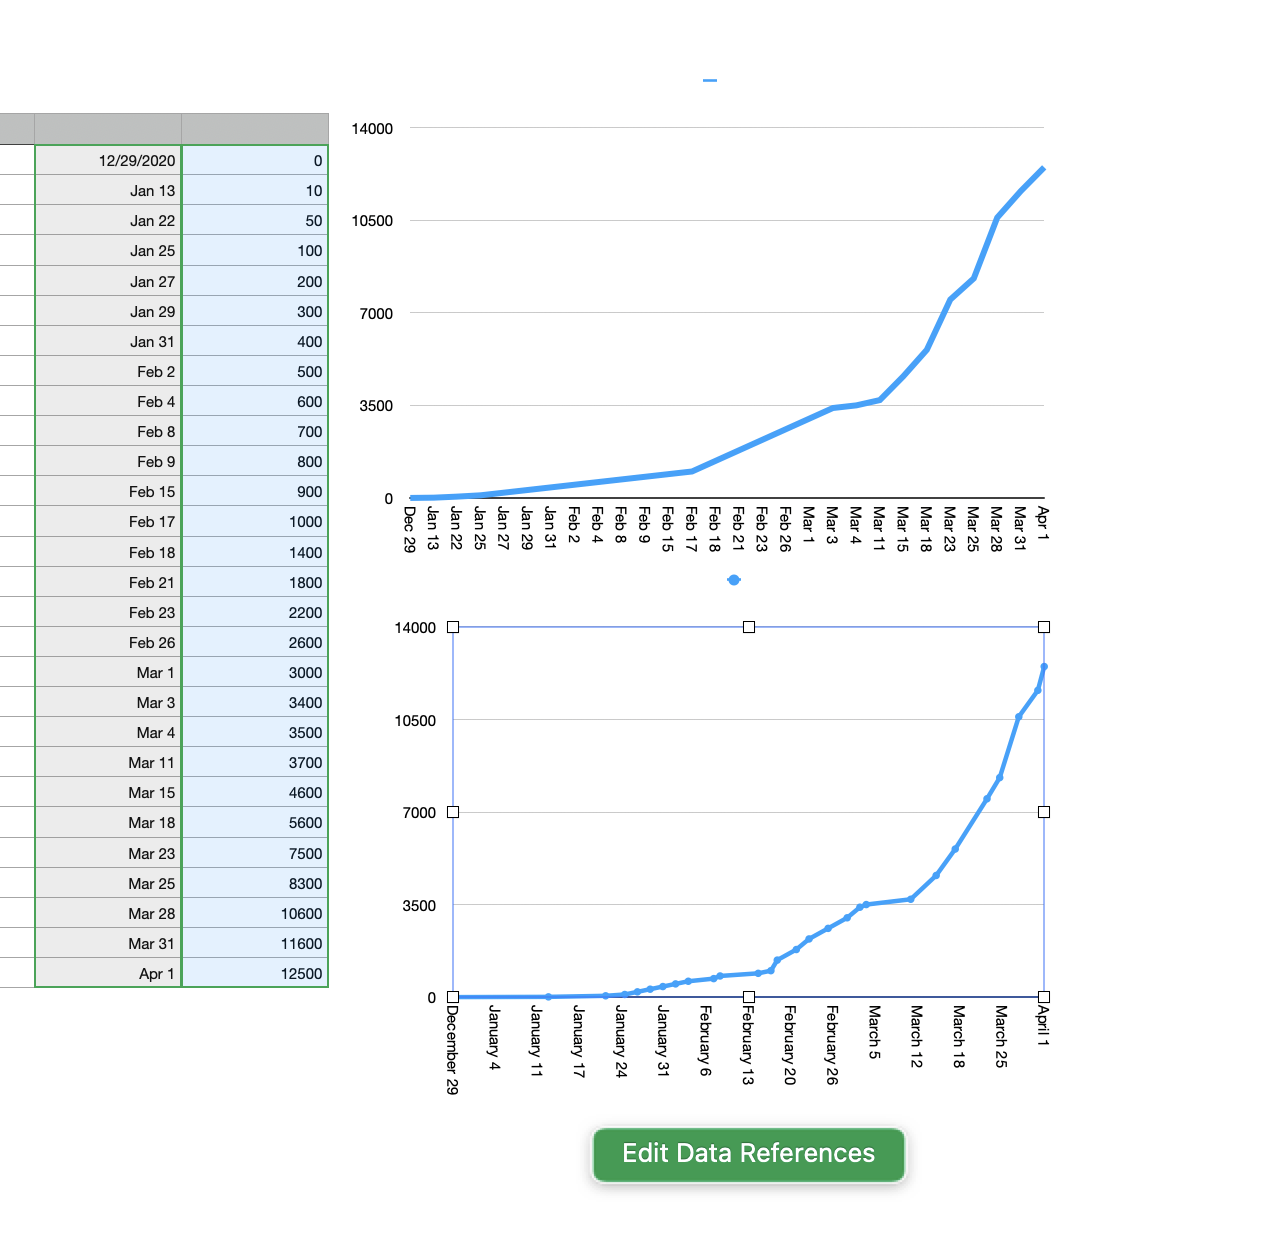
Task: Select the Feb 21 cell
Action: (108, 582)
